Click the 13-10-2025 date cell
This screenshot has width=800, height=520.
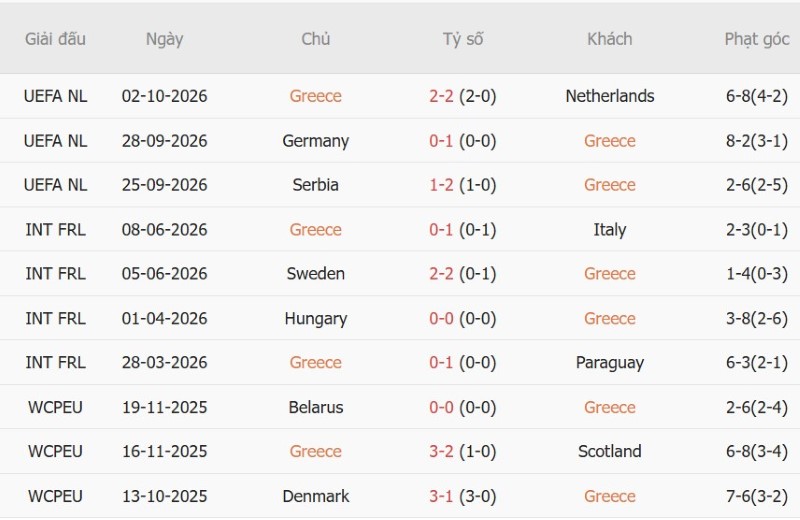point(164,496)
